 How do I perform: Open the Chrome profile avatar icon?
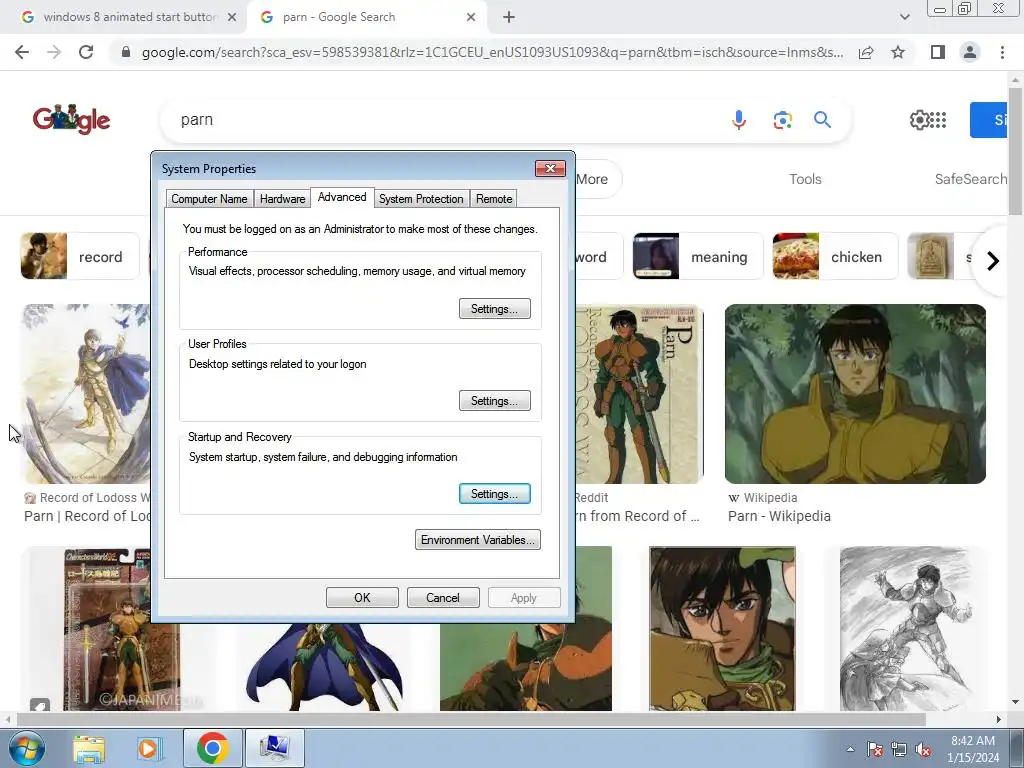tap(970, 52)
